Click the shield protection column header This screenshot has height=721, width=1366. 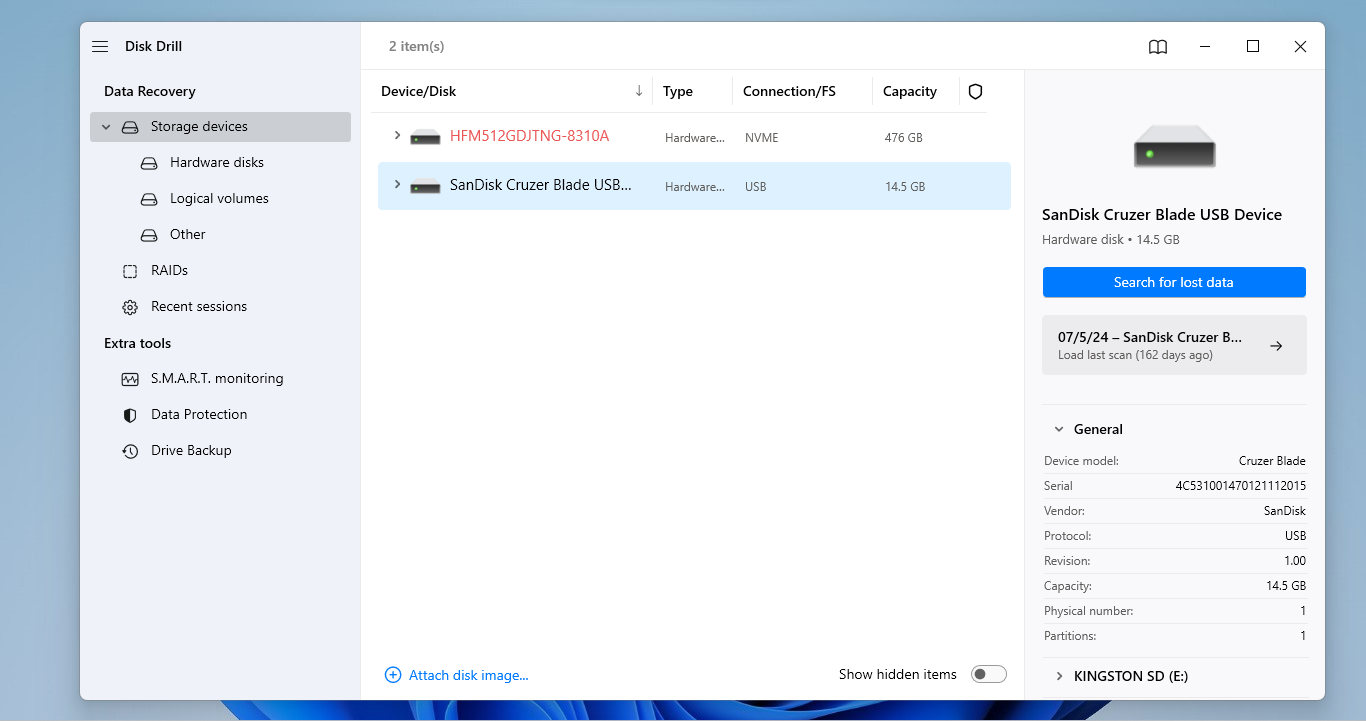pyautogui.click(x=976, y=91)
